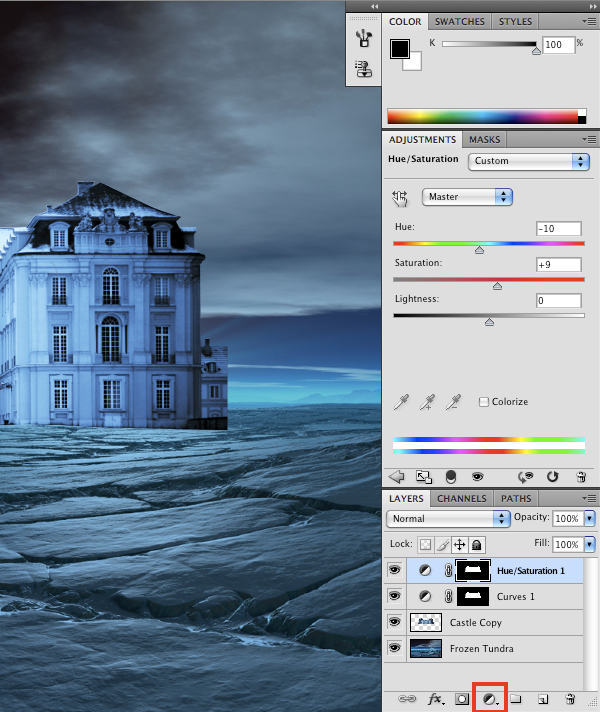This screenshot has width=600, height=712.
Task: Click the Saturation value field
Action: pyautogui.click(x=559, y=264)
